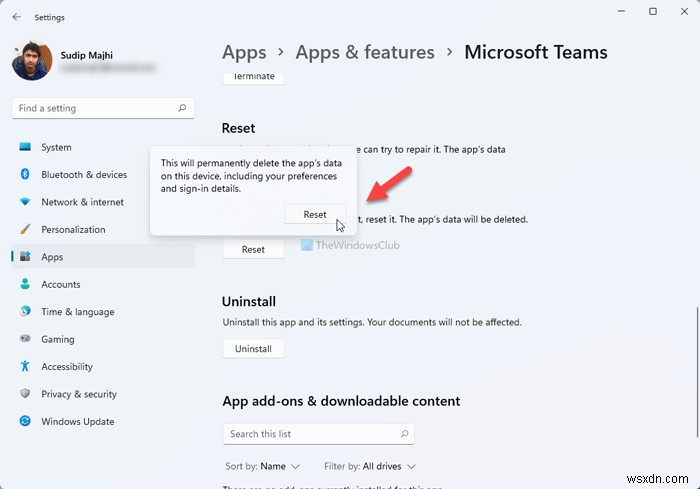Confirm Reset in the warning popup
The image size is (700, 489).
[315, 214]
